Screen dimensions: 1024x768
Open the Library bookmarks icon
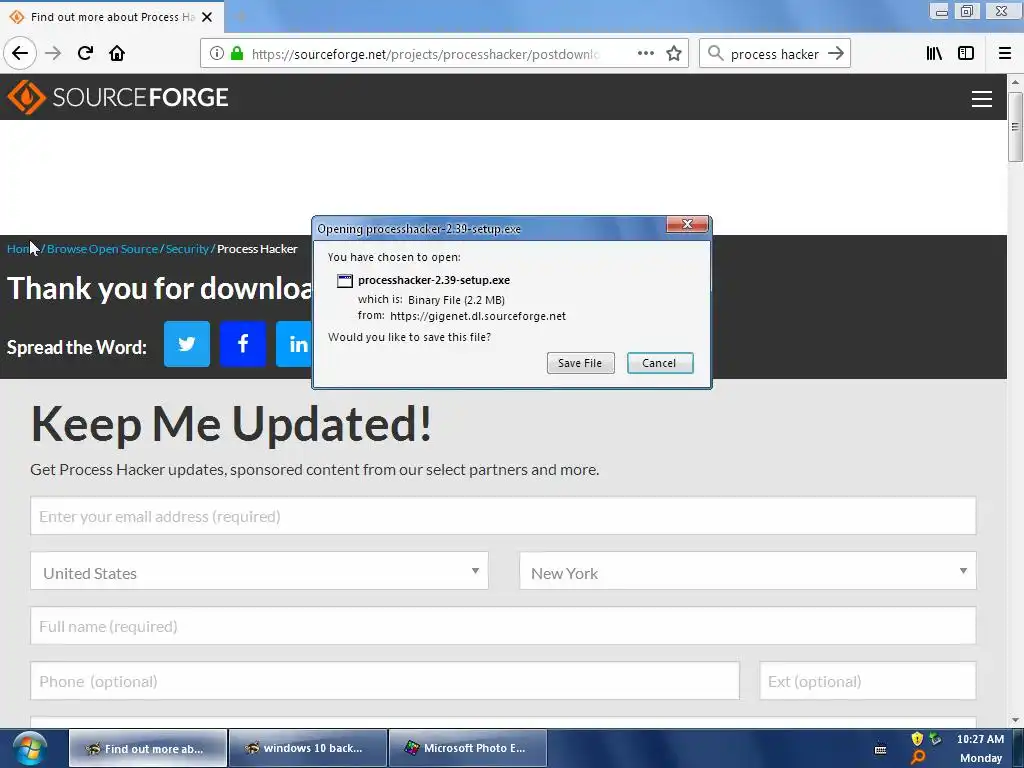(934, 54)
